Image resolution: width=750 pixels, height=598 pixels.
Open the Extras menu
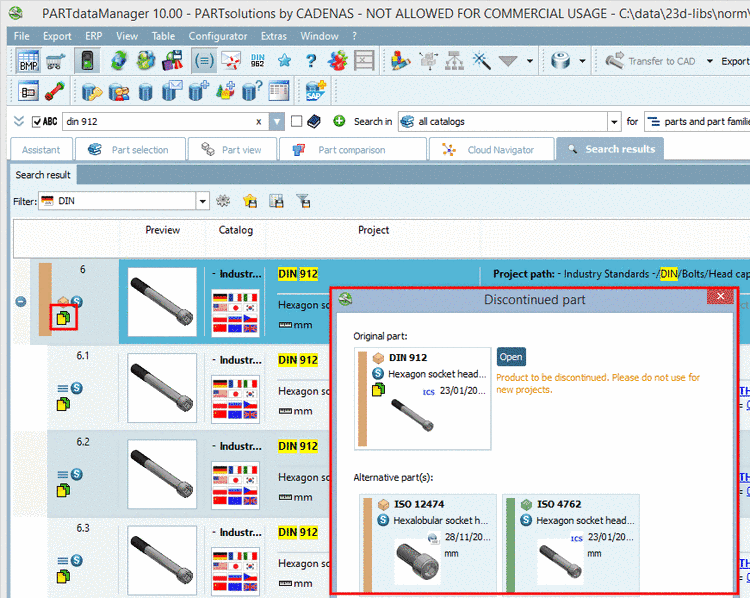coord(274,36)
